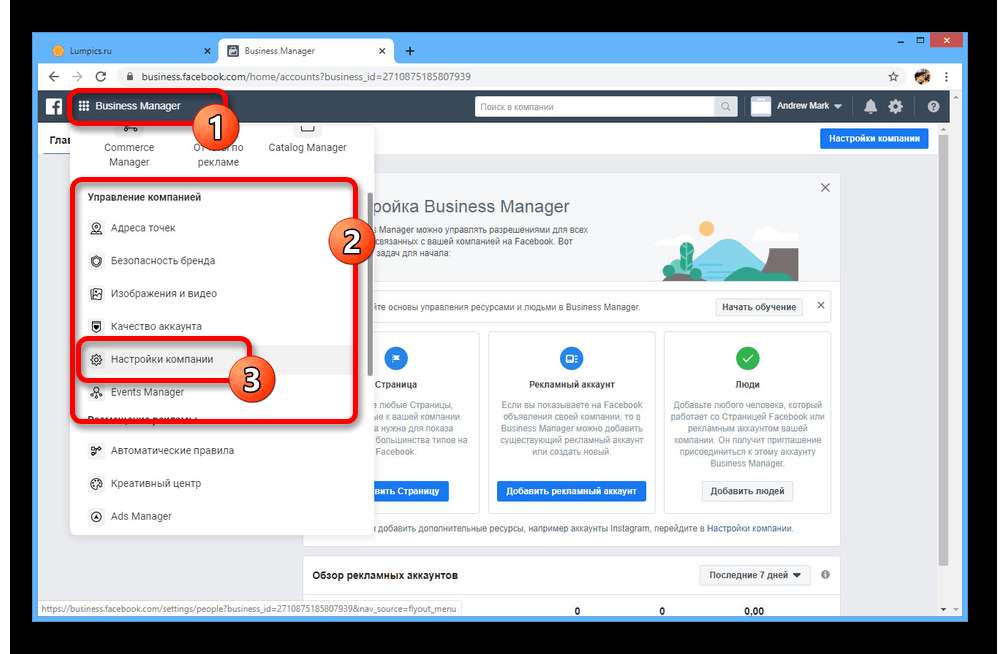Open Events Manager from the menu
This screenshot has height=654, width=1000.
click(147, 392)
